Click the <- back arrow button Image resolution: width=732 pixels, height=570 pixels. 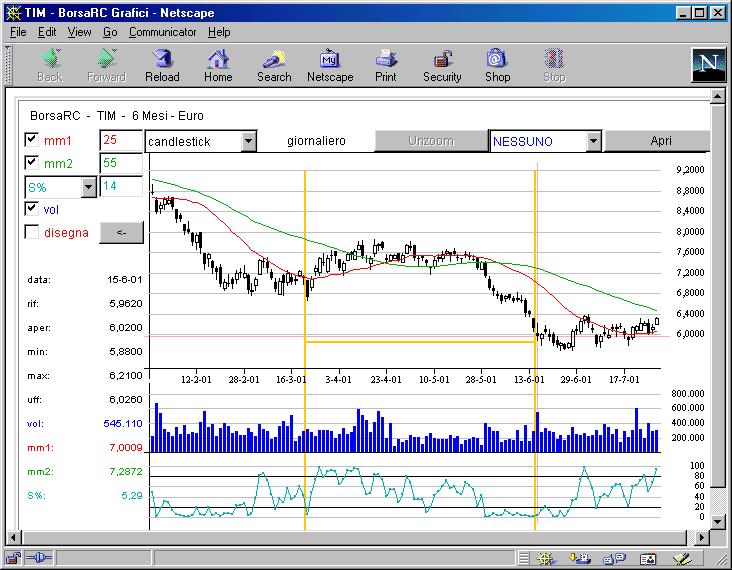121,232
